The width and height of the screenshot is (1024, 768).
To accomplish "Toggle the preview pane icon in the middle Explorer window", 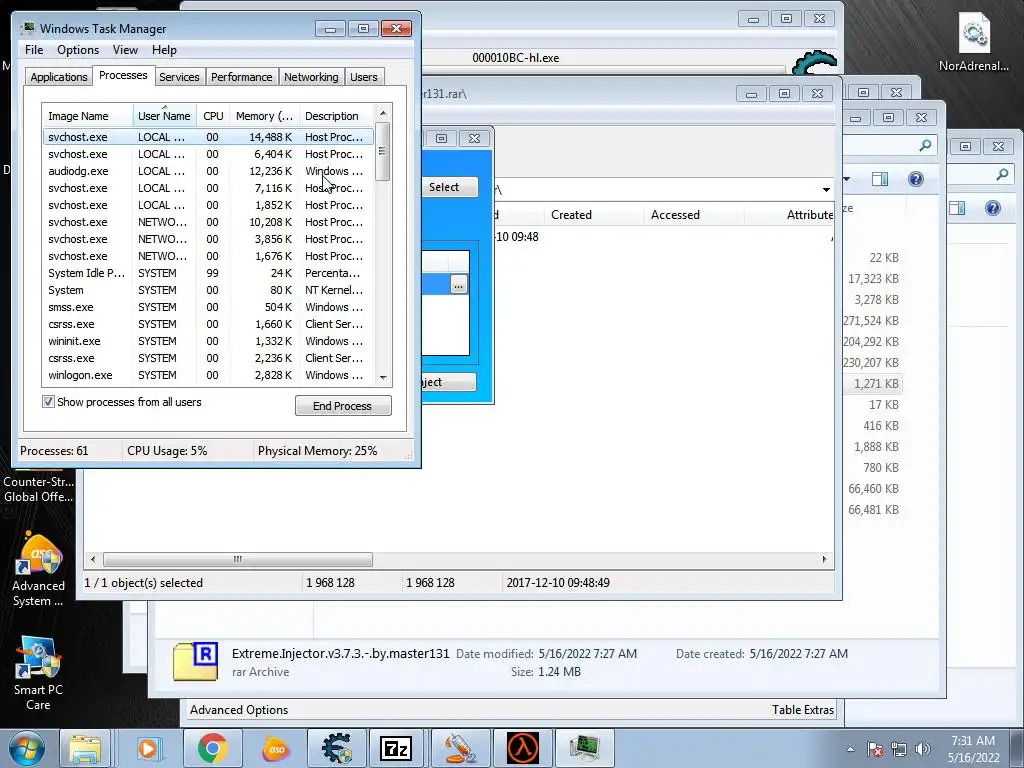I will (x=880, y=179).
